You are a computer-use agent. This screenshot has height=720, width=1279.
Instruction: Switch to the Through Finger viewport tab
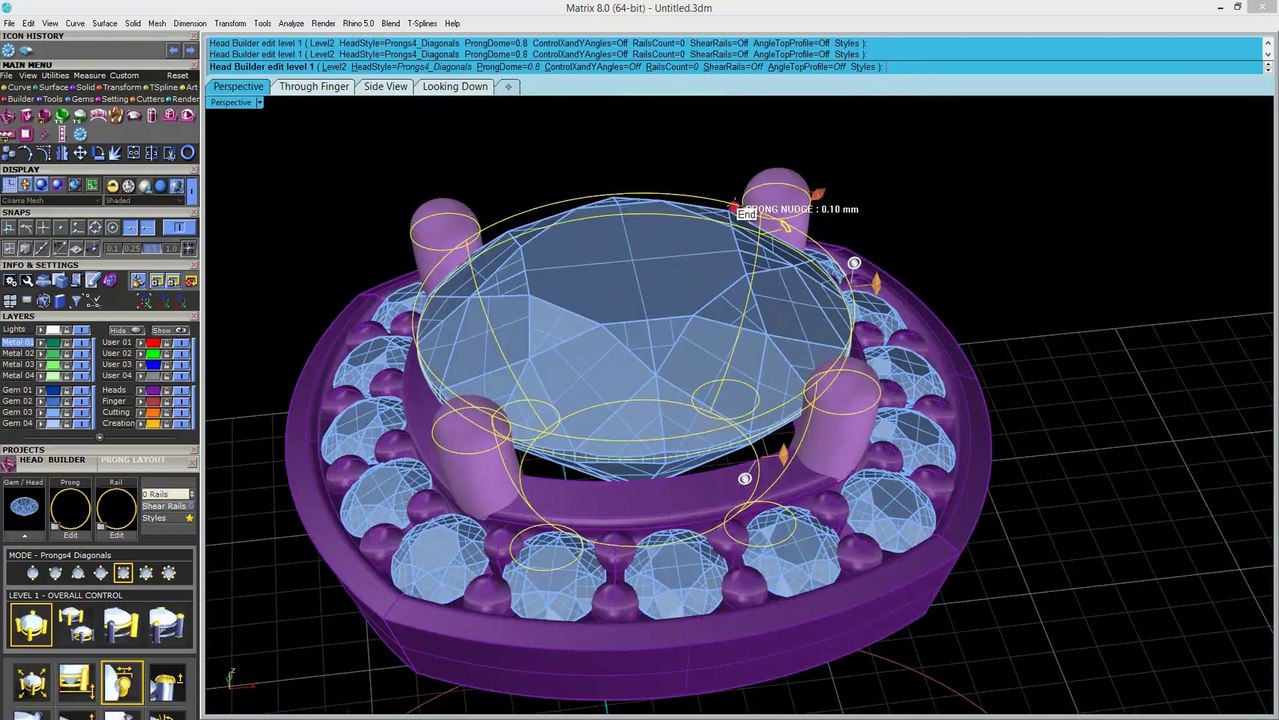314,87
